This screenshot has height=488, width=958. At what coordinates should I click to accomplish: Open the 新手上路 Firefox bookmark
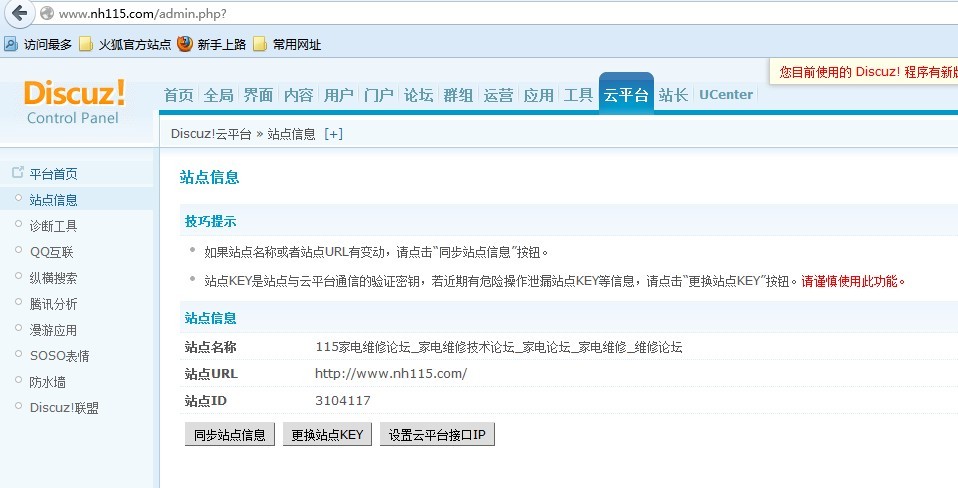[211, 44]
